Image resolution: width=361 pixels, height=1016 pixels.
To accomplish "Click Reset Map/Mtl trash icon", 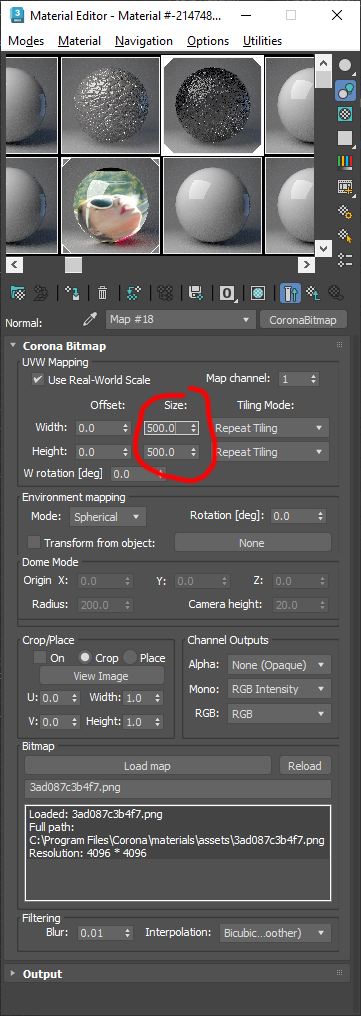I will pyautogui.click(x=102, y=294).
